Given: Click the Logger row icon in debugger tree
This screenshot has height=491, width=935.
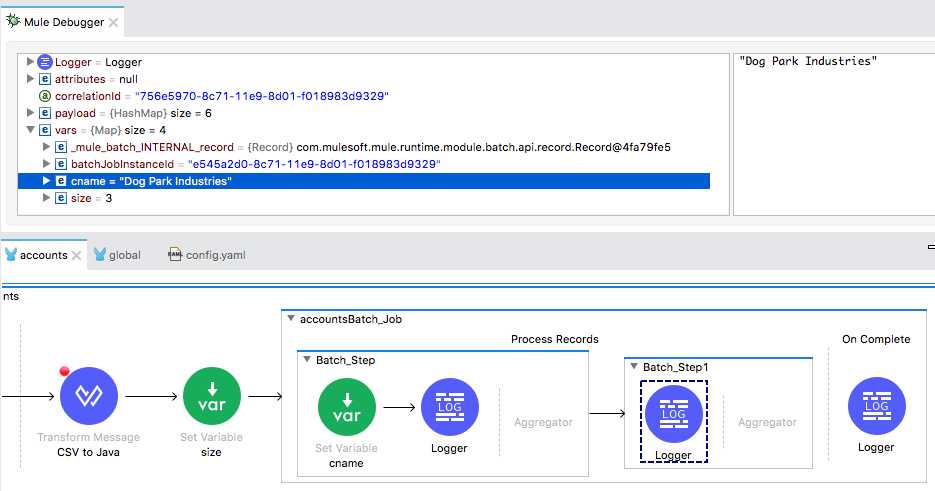Looking at the screenshot, I should (45, 62).
